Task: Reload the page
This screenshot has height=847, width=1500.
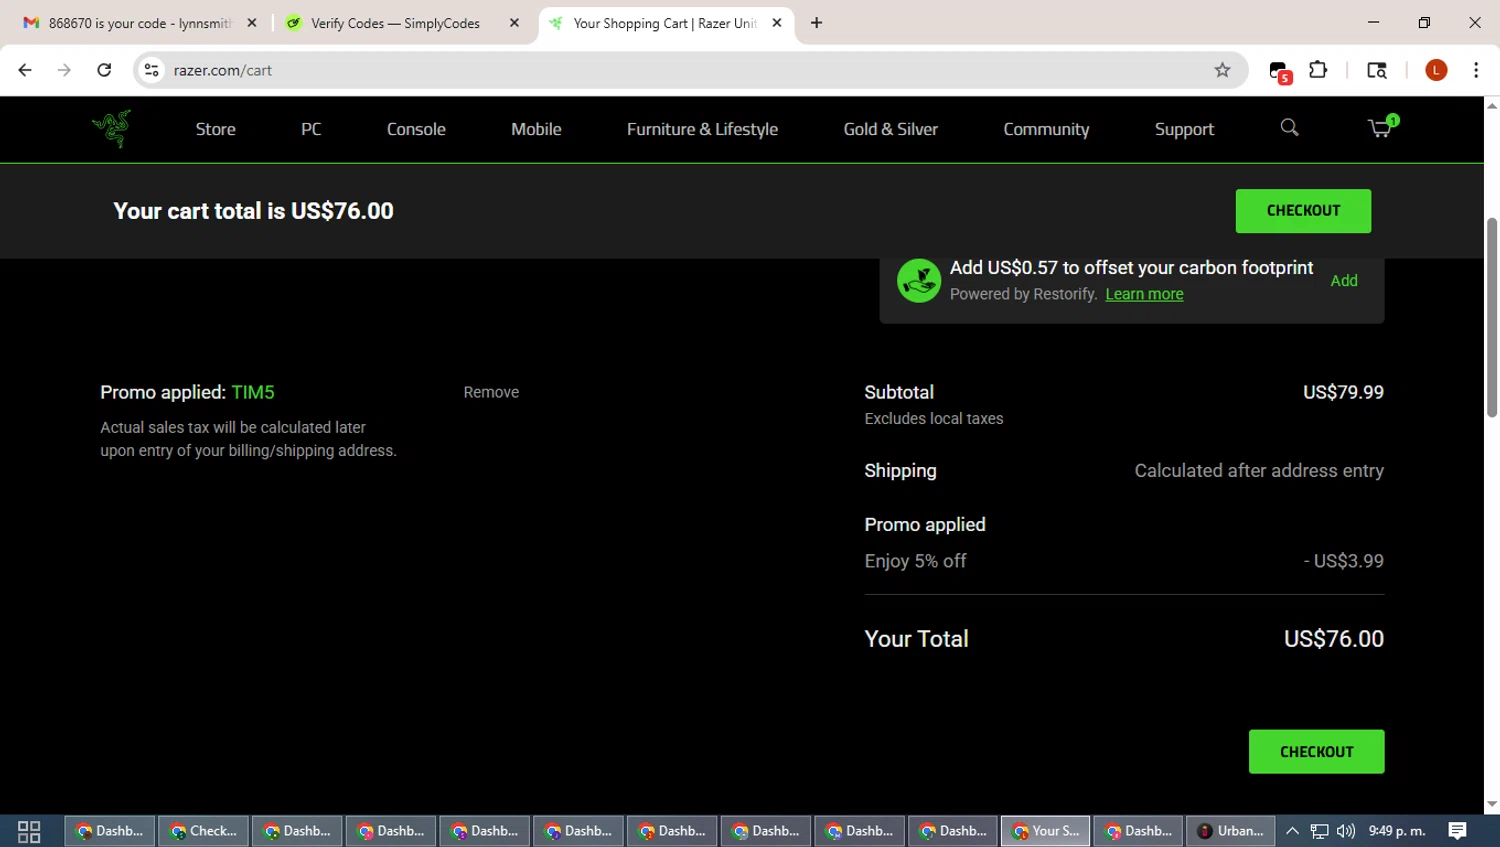Action: 104,70
